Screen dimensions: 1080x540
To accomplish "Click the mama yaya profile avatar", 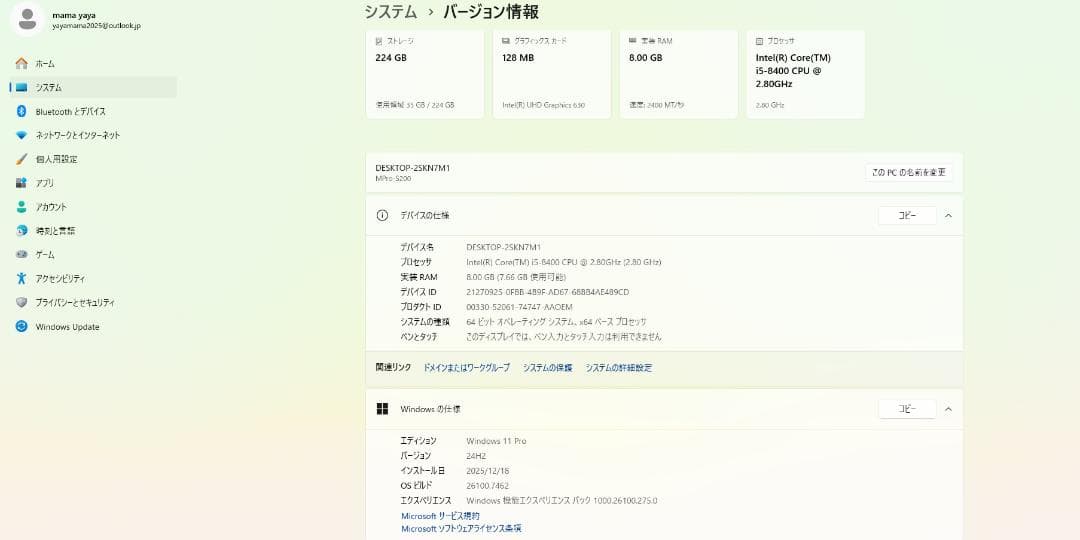I will click(28, 19).
